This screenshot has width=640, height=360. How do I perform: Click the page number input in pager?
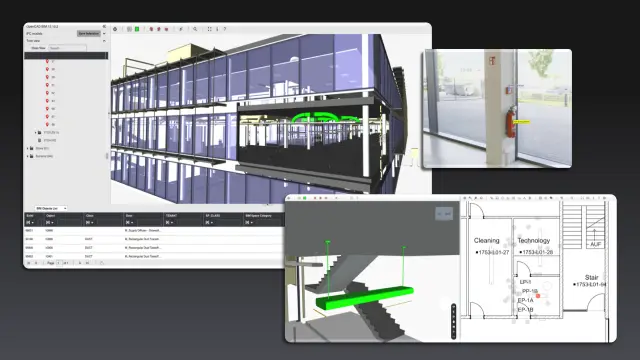tap(59, 263)
